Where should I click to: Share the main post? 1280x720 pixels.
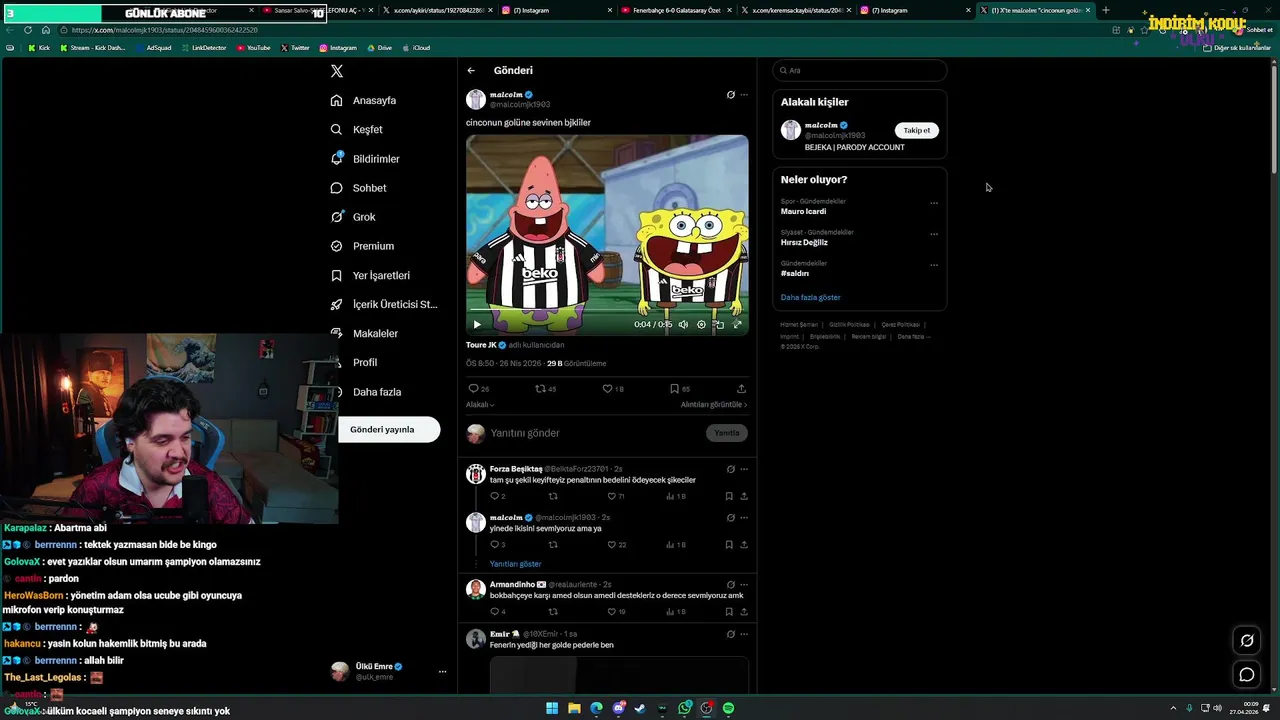click(741, 388)
